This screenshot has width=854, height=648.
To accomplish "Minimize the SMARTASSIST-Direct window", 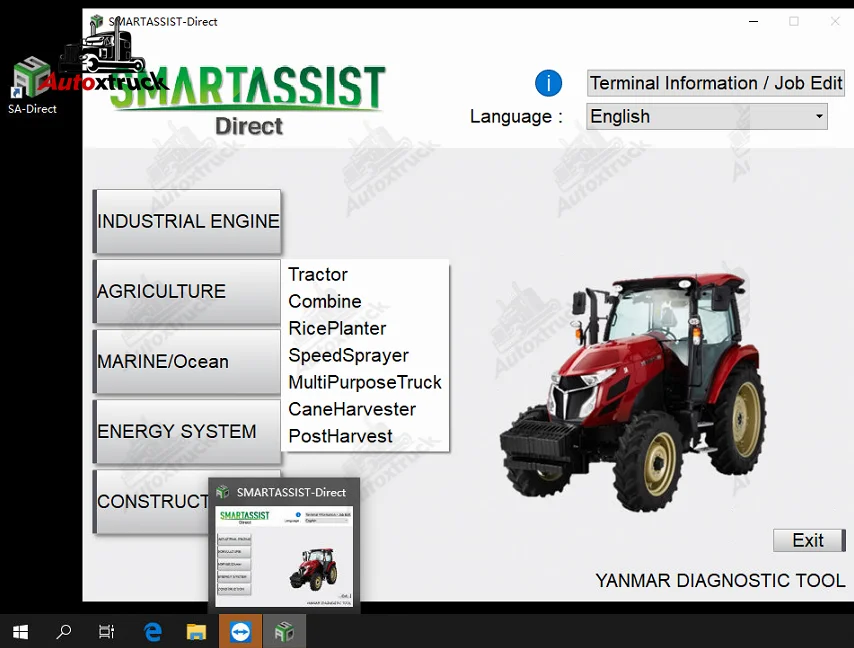I will click(754, 21).
